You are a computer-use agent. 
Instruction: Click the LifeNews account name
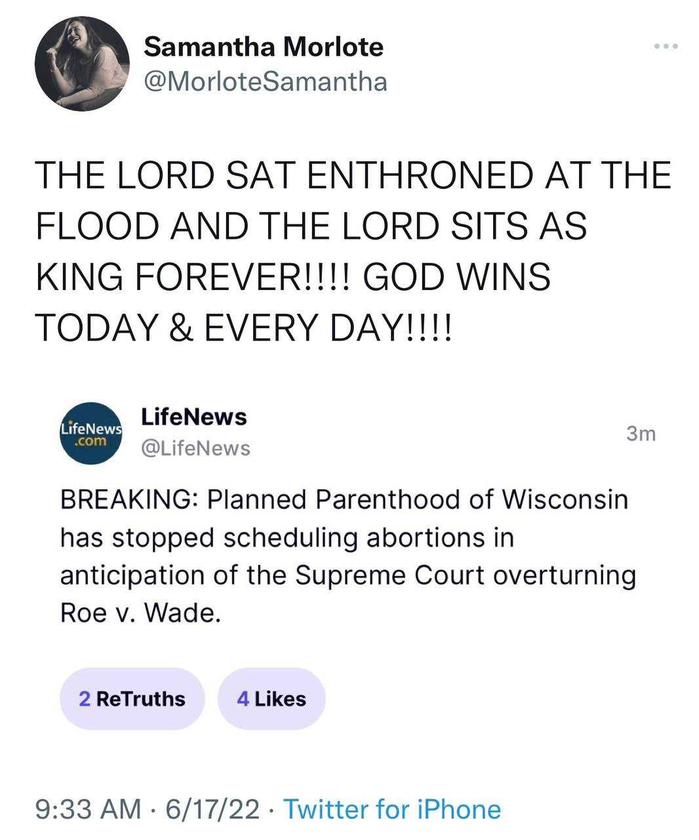[x=194, y=417]
